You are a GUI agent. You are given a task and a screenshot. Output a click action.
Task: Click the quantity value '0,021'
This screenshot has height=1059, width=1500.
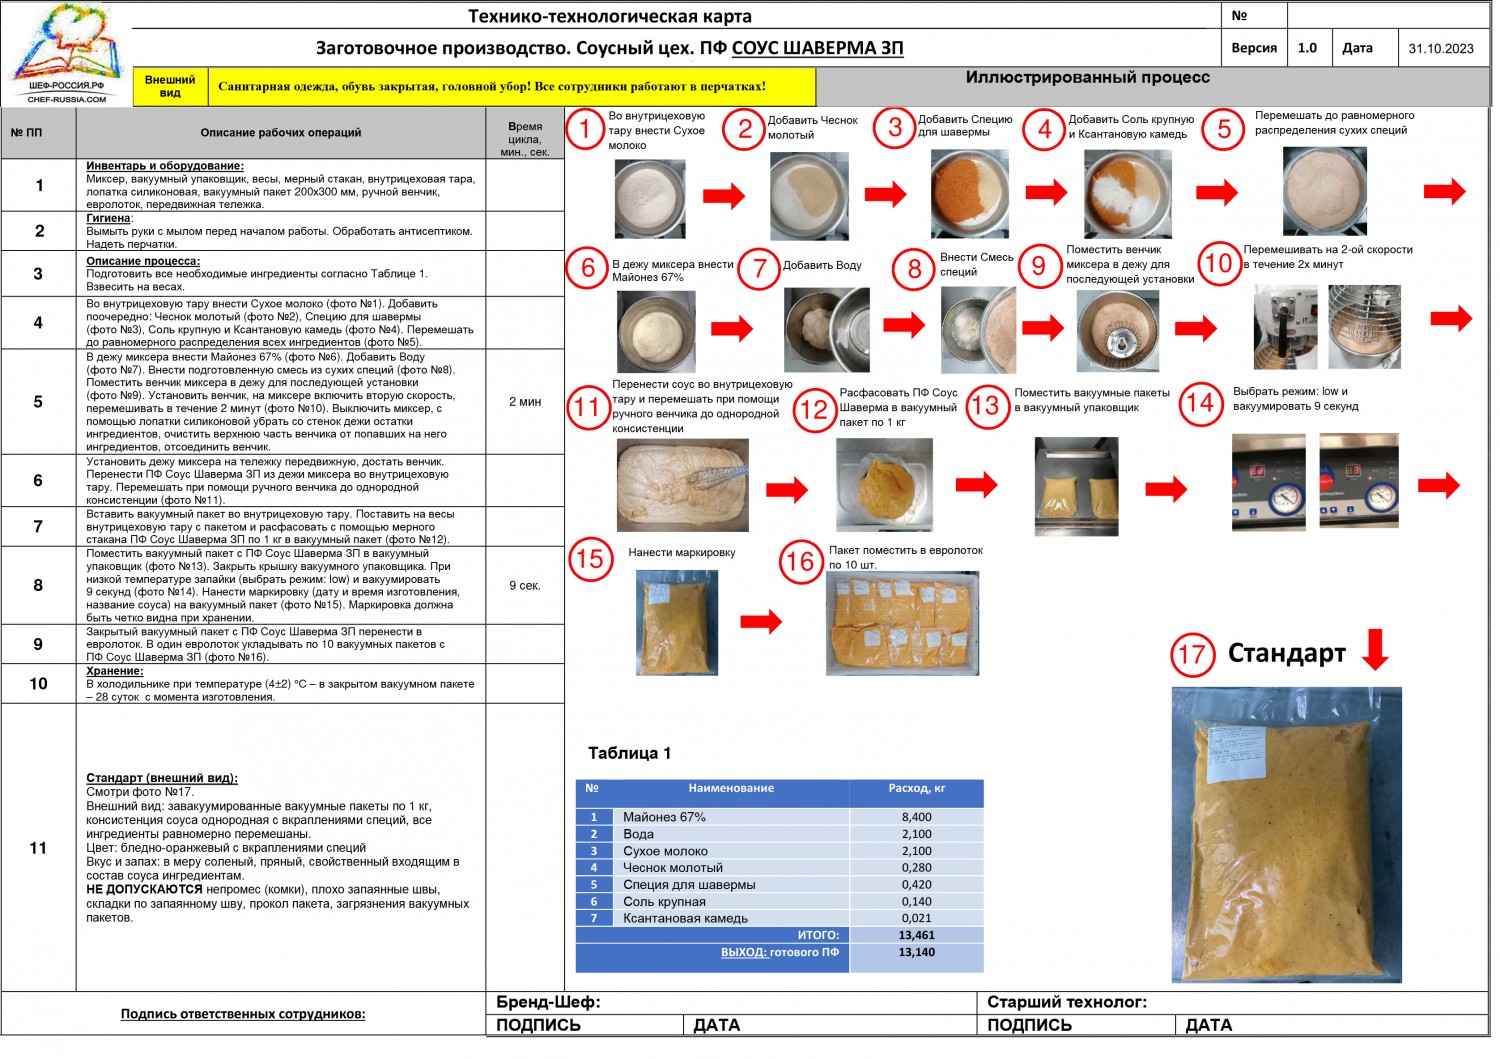click(916, 919)
